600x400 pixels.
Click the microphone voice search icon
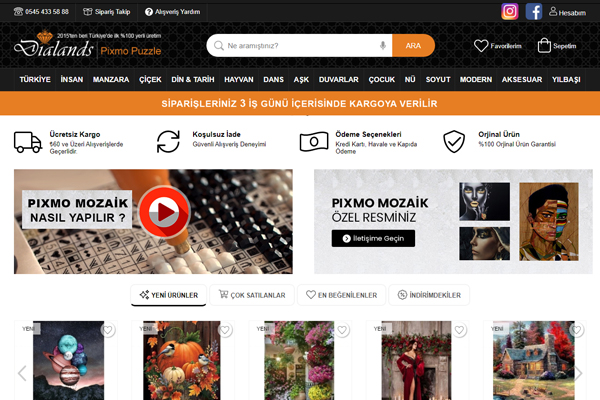click(383, 46)
